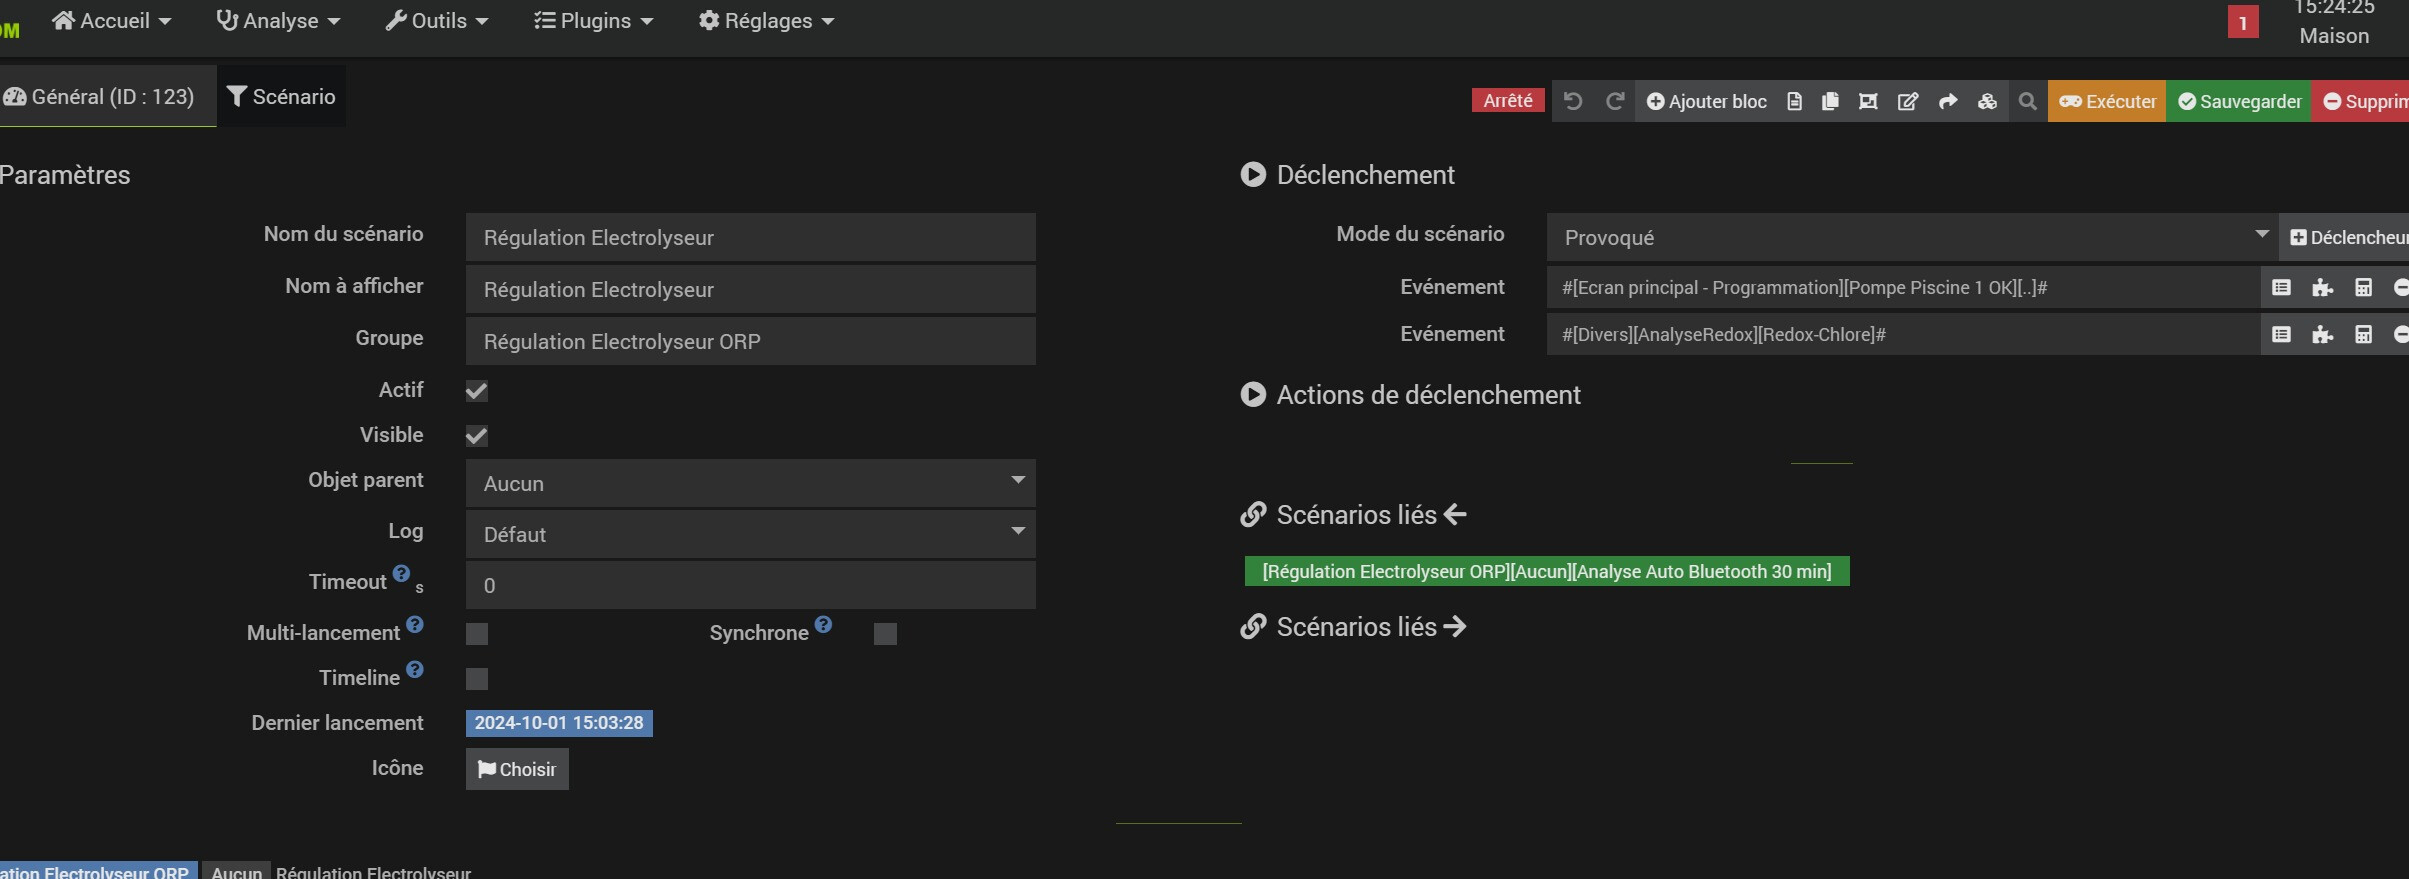Expand the Log dropdown set to Défaut
The height and width of the screenshot is (879, 2409).
coord(750,534)
